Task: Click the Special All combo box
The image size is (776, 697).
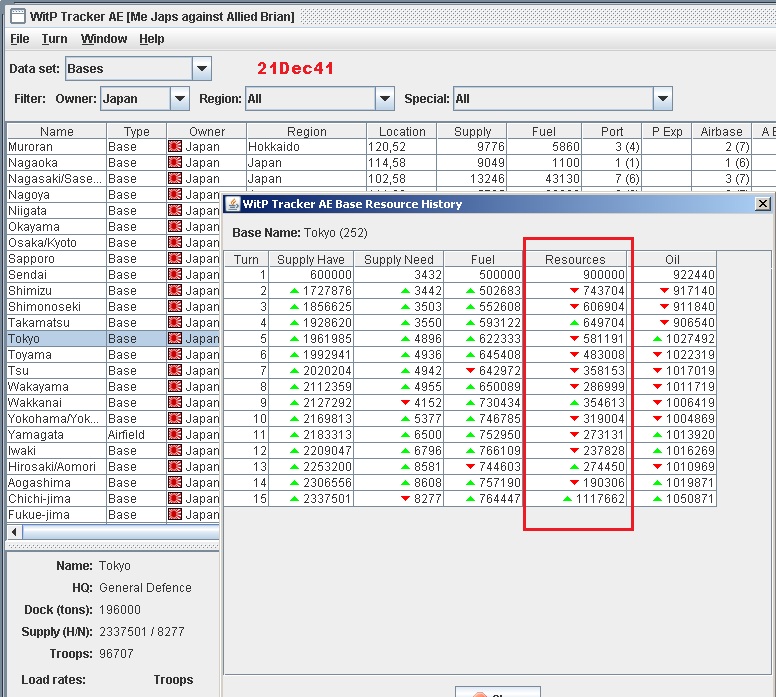Action: [x=563, y=99]
